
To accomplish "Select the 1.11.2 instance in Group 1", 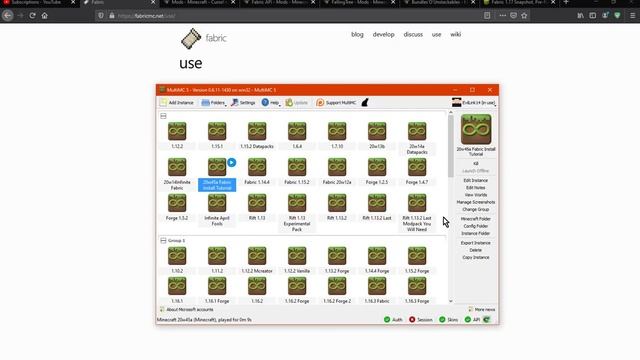I will (x=217, y=260).
